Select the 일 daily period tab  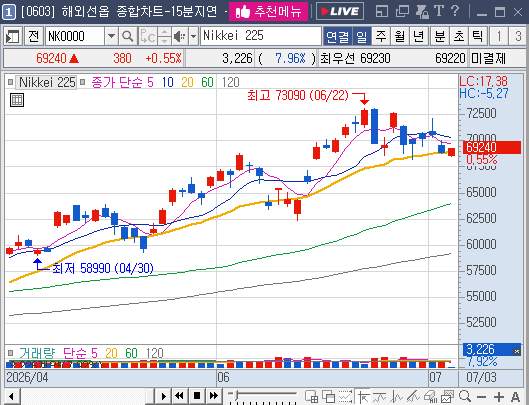362,36
